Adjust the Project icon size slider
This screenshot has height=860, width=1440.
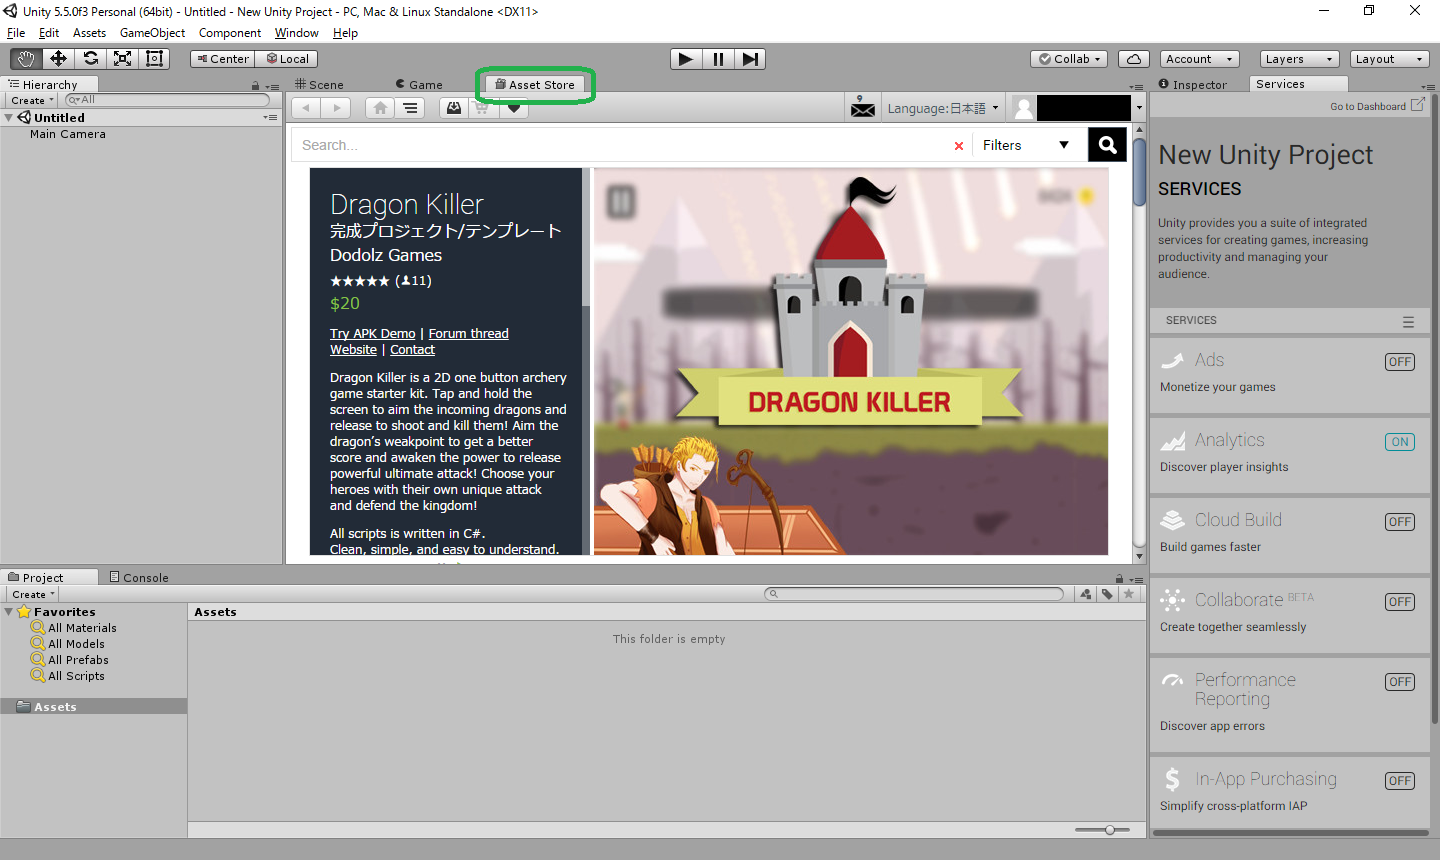click(1109, 830)
